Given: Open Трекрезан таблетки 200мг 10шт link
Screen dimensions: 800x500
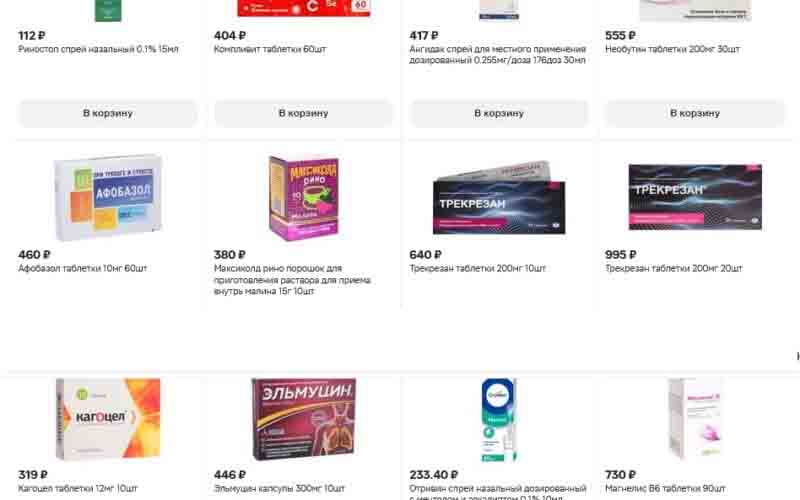Looking at the screenshot, I should [x=478, y=268].
